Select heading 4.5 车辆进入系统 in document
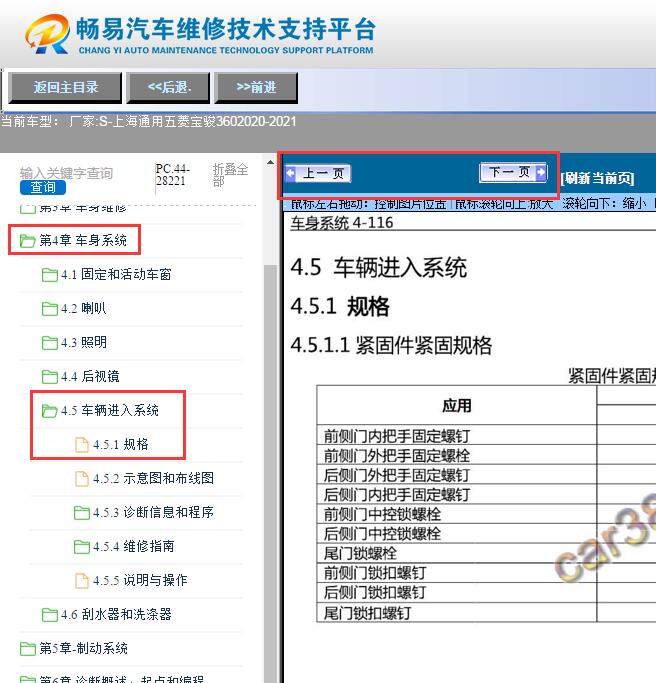656x683 pixels. pyautogui.click(x=379, y=267)
